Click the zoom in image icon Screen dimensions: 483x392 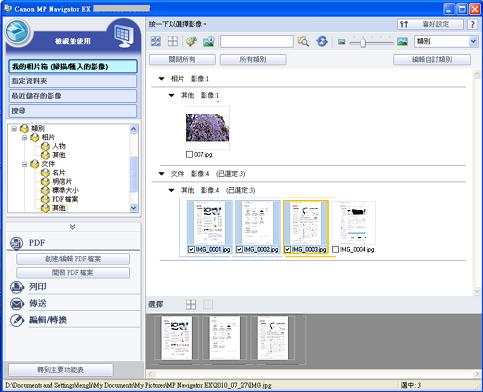208,41
